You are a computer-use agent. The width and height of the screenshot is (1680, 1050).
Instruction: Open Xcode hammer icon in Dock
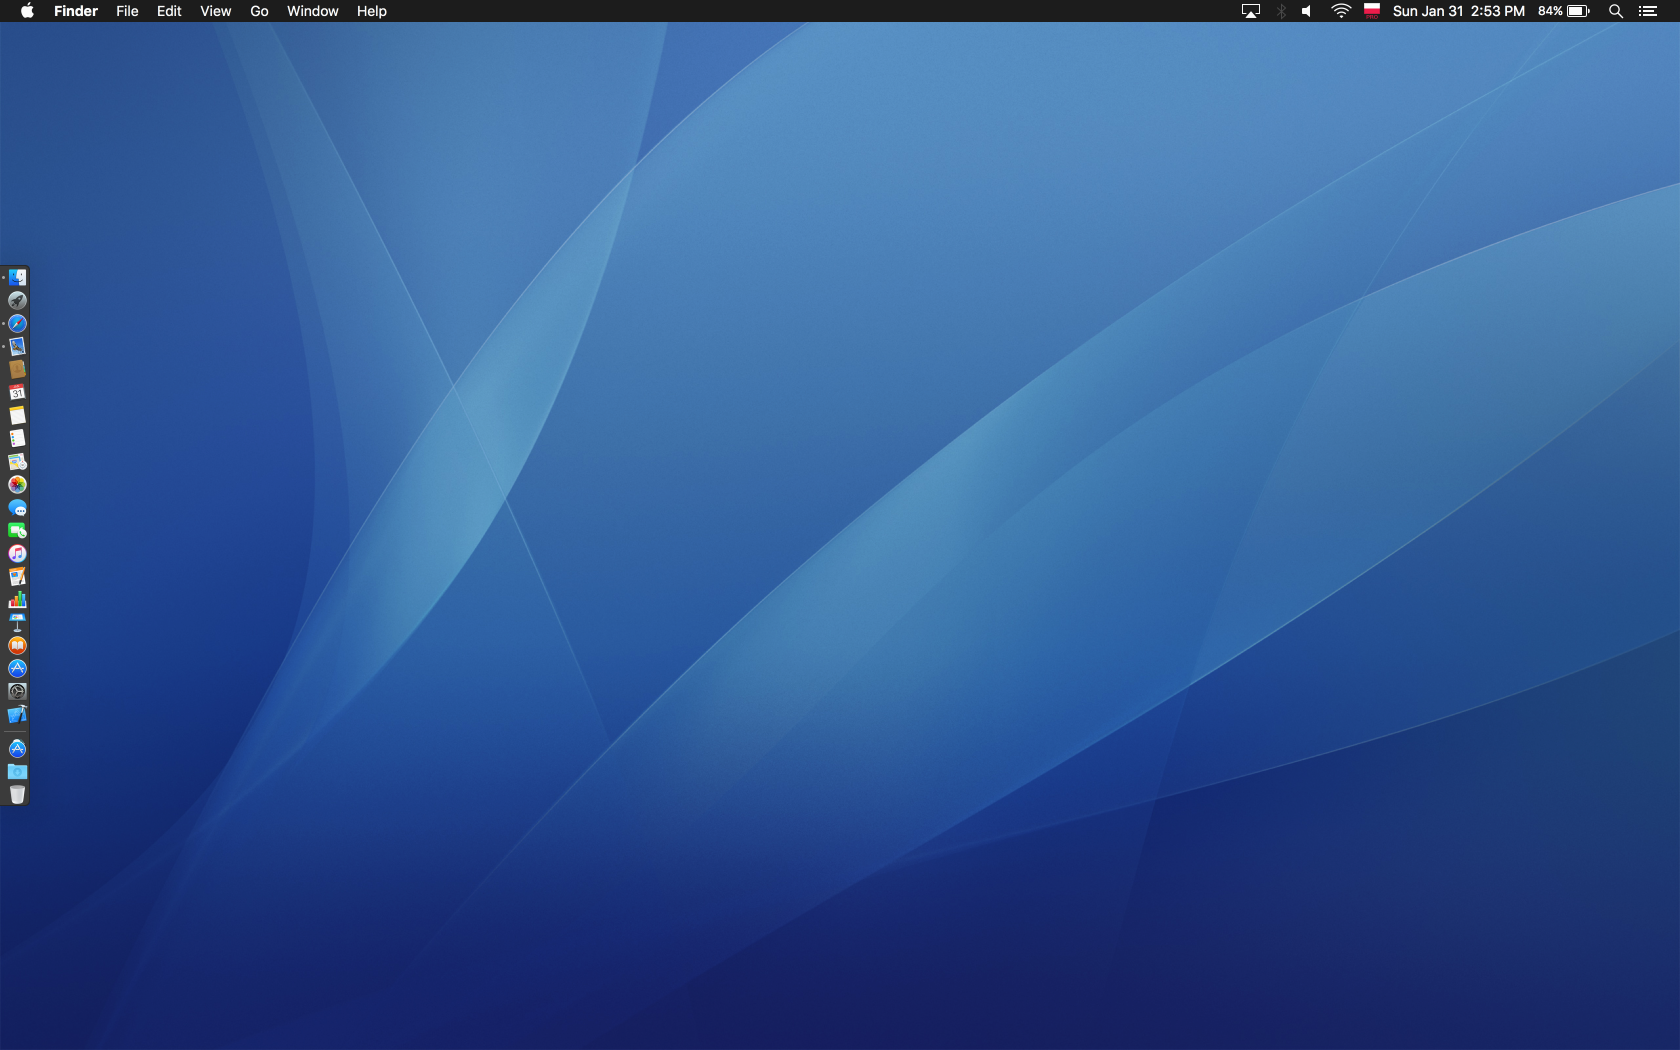coord(17,714)
